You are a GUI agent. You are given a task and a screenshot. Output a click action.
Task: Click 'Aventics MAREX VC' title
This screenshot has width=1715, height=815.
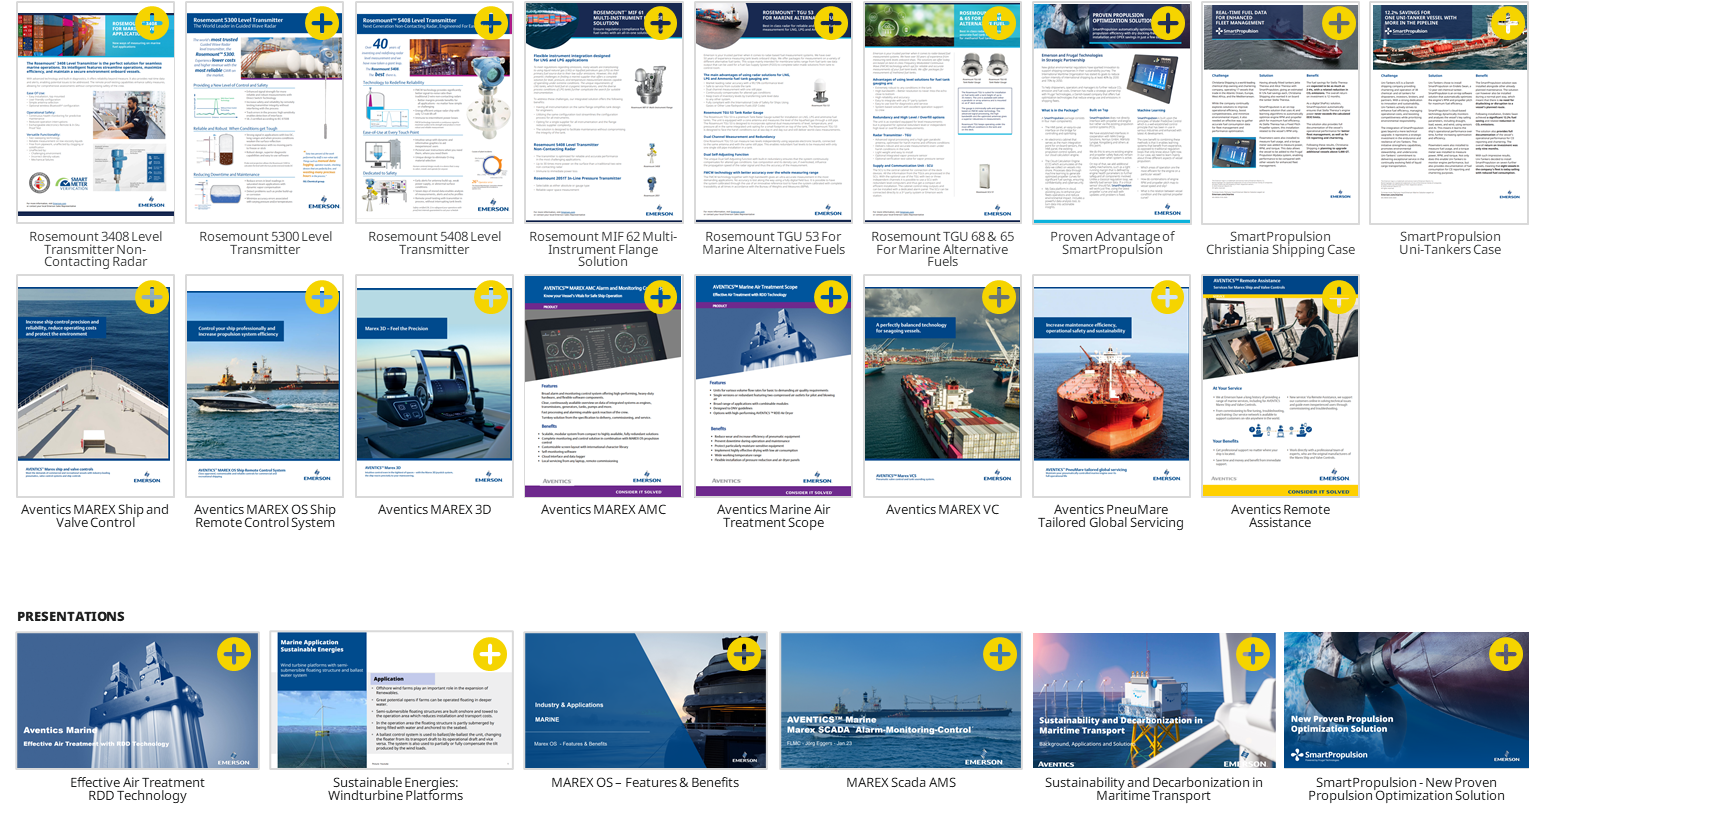coord(942,510)
